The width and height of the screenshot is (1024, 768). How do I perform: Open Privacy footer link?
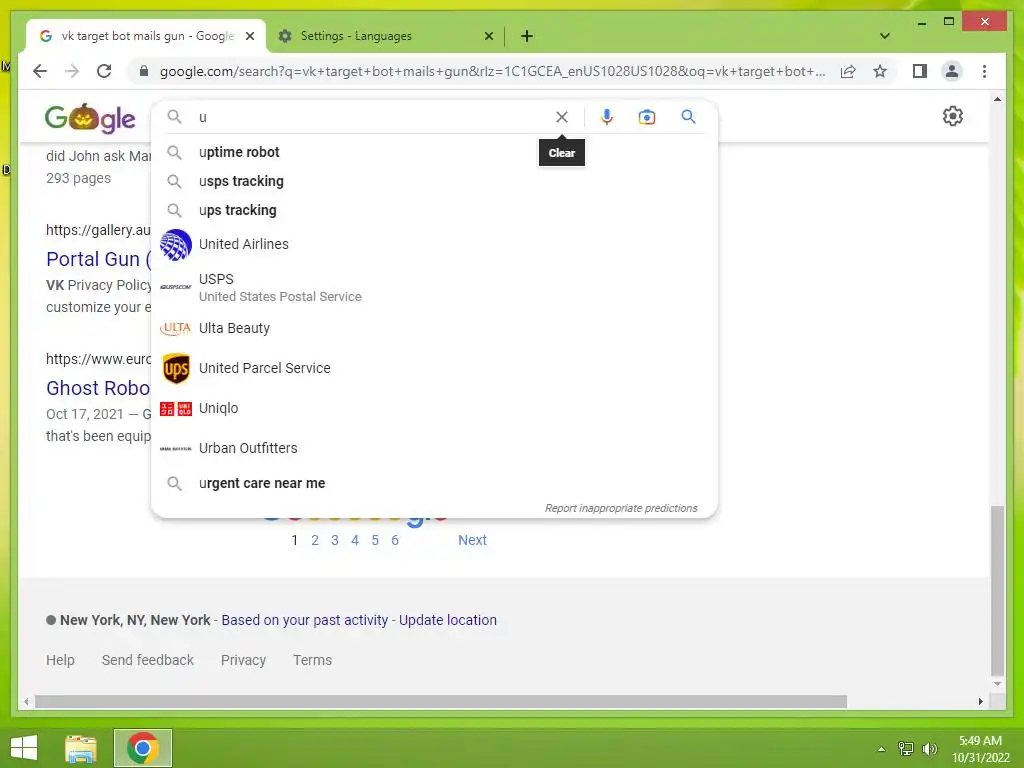243,660
